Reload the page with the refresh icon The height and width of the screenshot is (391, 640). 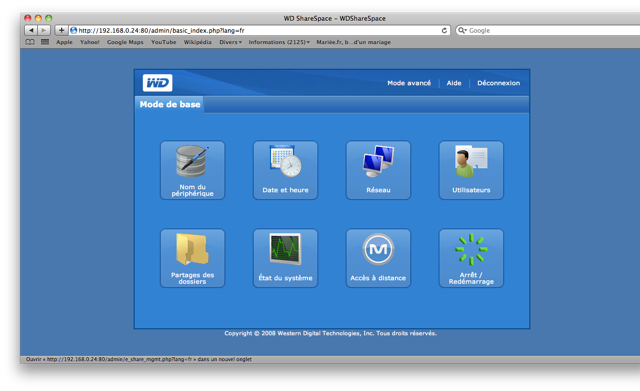click(x=444, y=30)
